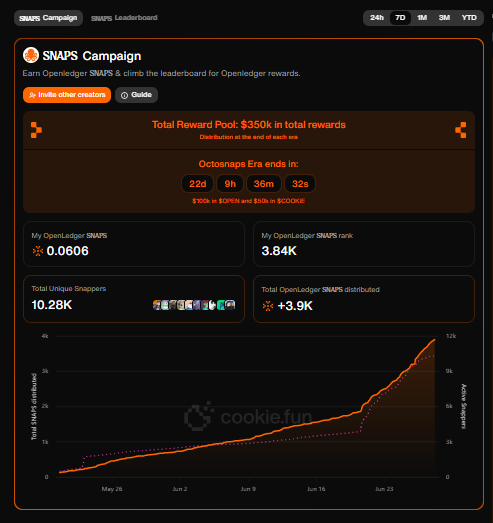The image size is (493, 523).
Task: Click the Total Reward Pool heading
Action: [249, 125]
